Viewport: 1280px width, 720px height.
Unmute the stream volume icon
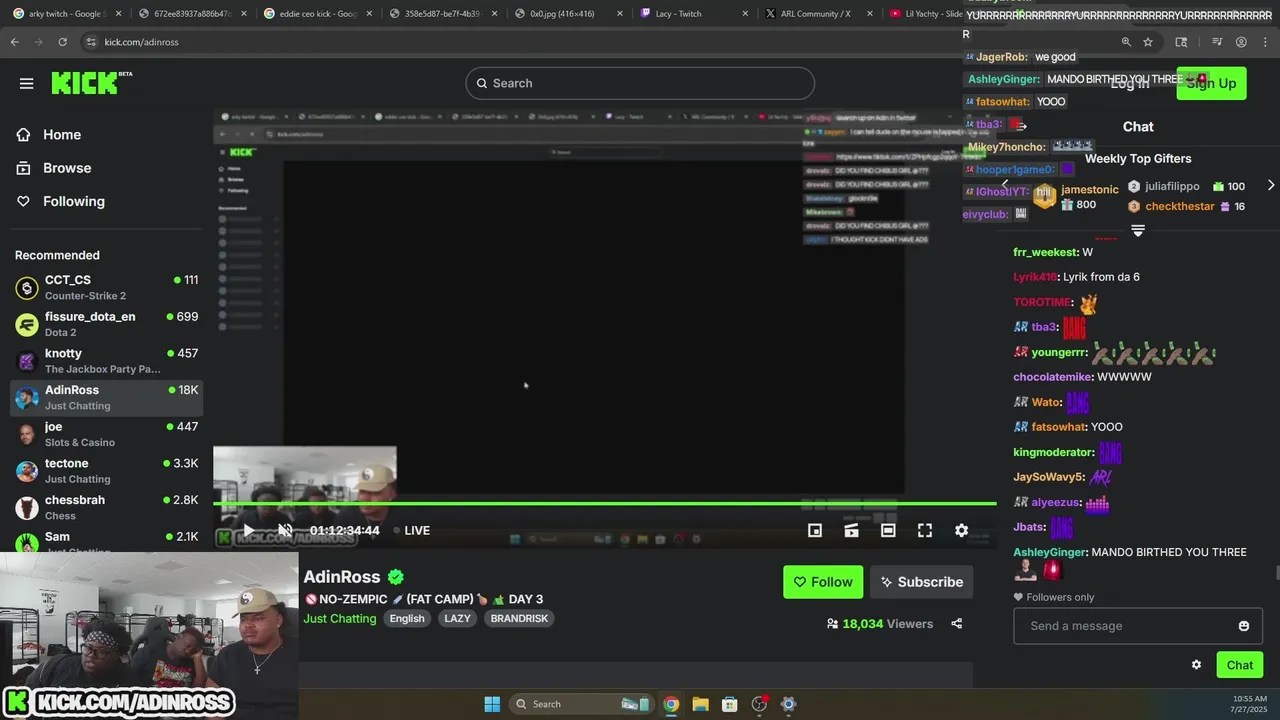point(285,530)
